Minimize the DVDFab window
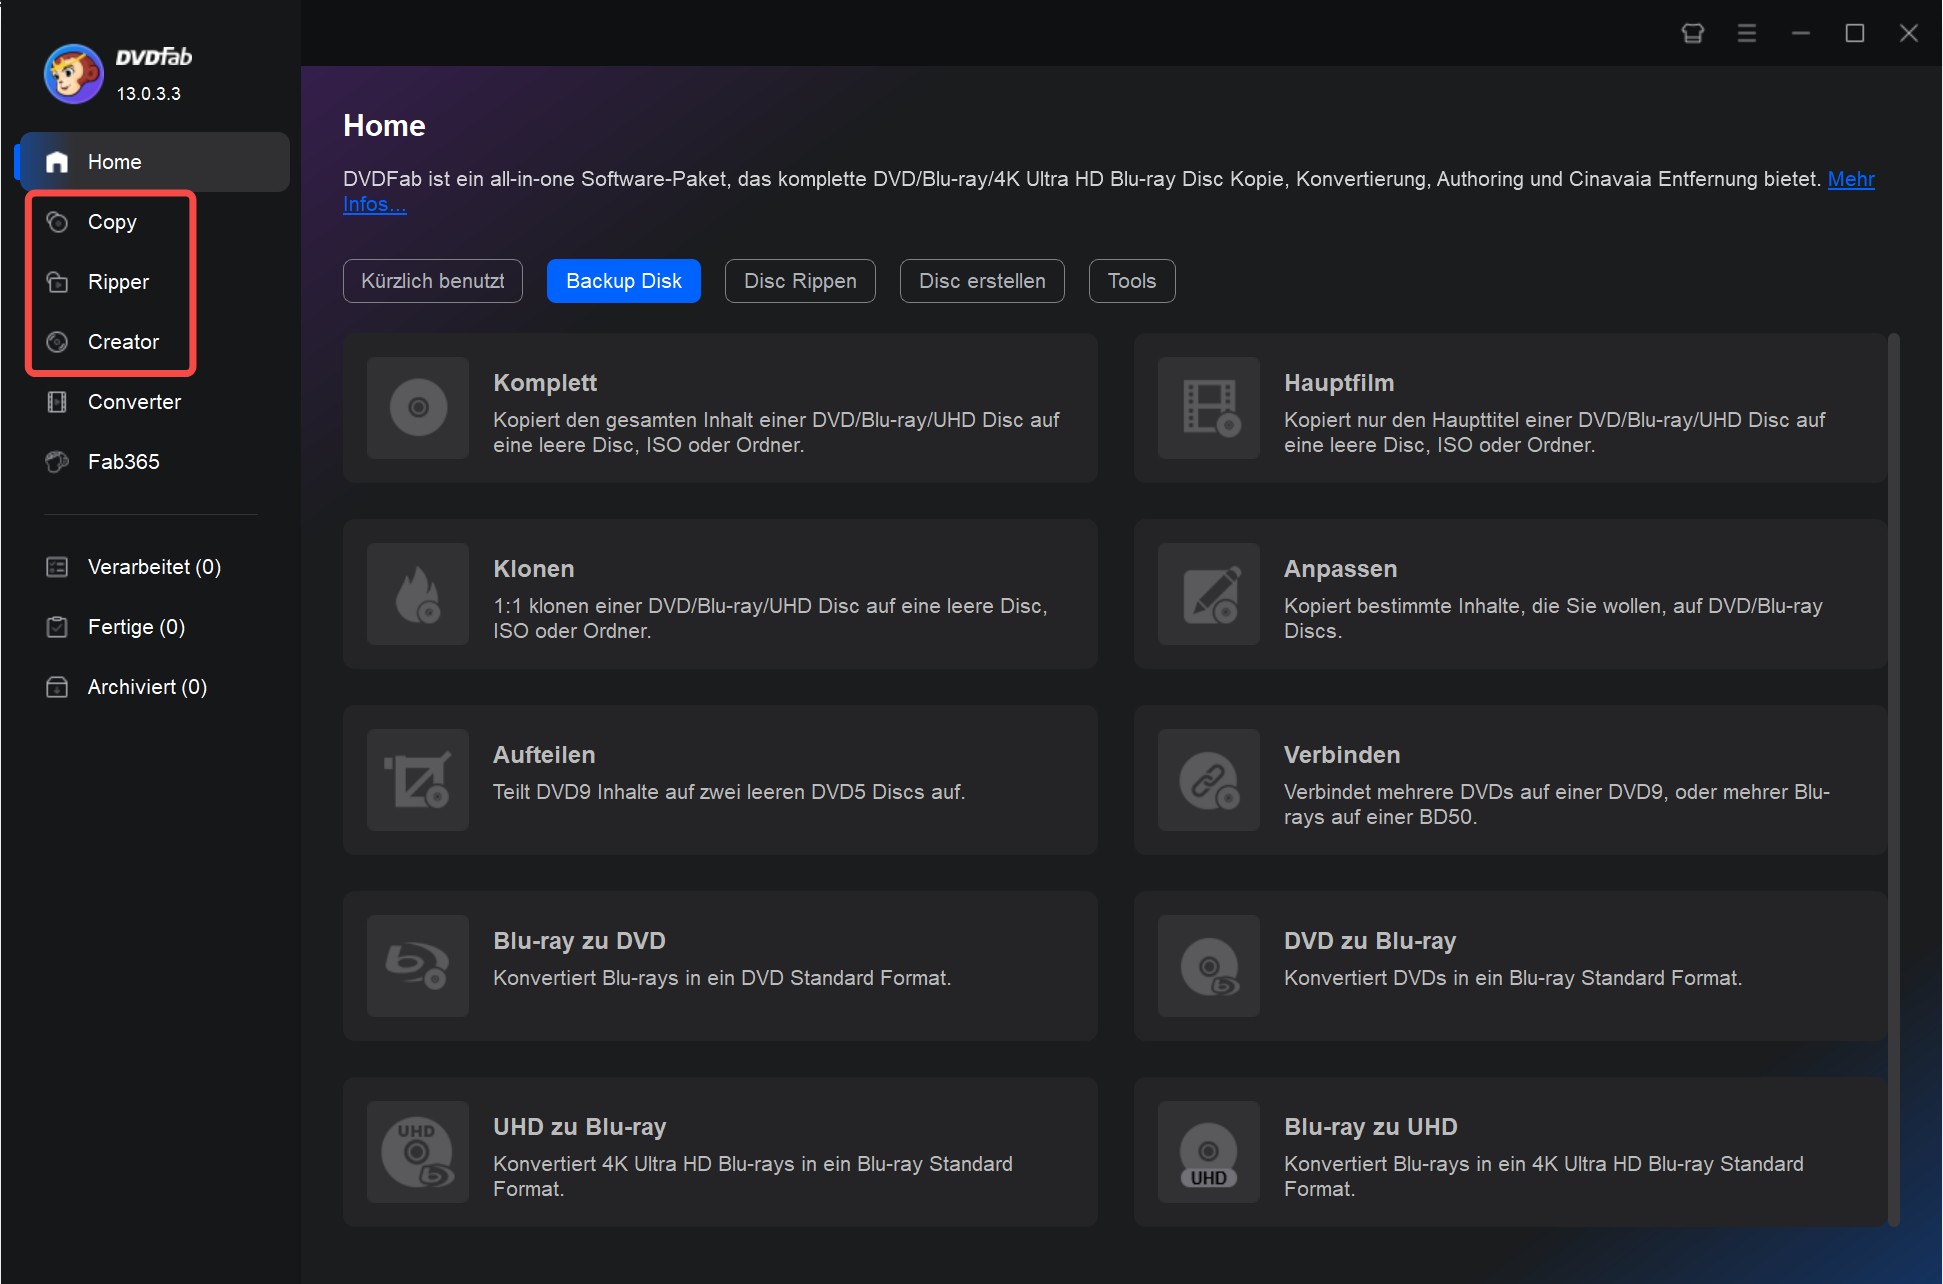 click(x=1801, y=33)
